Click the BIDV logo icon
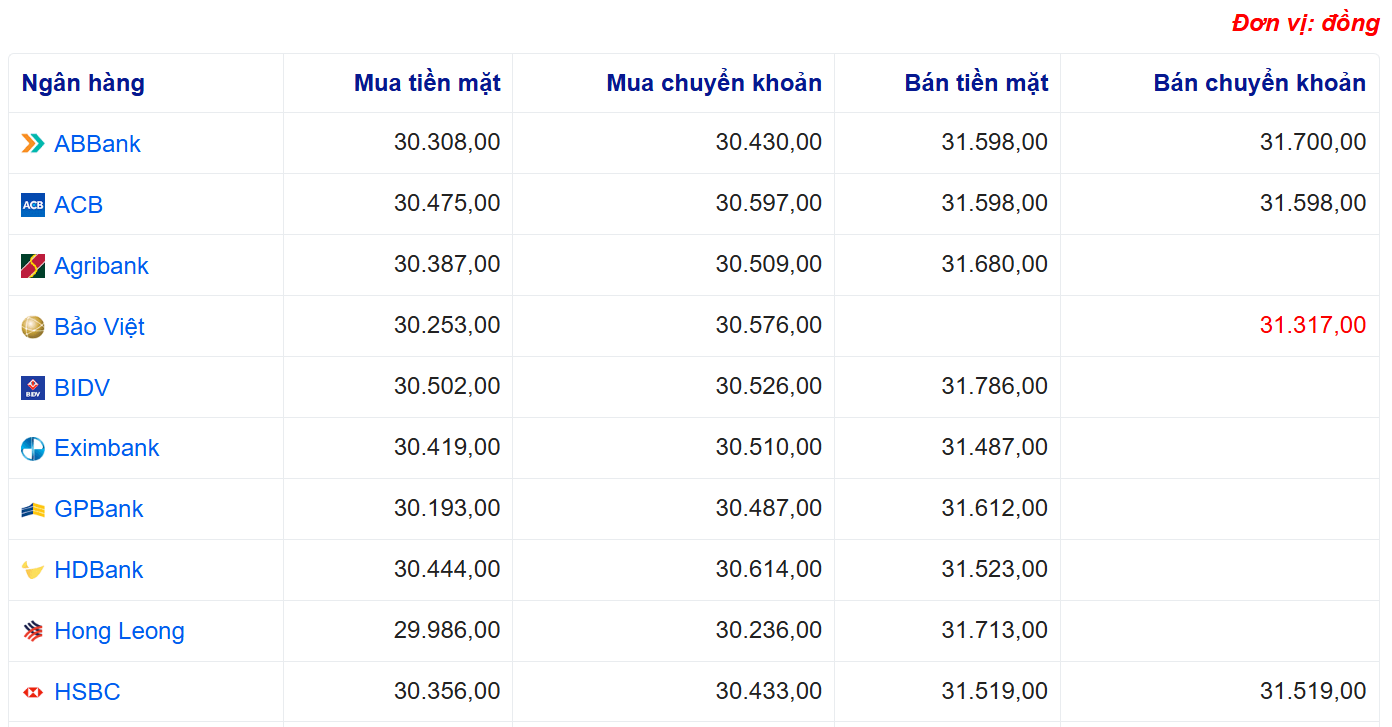Screen dimensions: 1392x727 pyautogui.click(x=33, y=388)
